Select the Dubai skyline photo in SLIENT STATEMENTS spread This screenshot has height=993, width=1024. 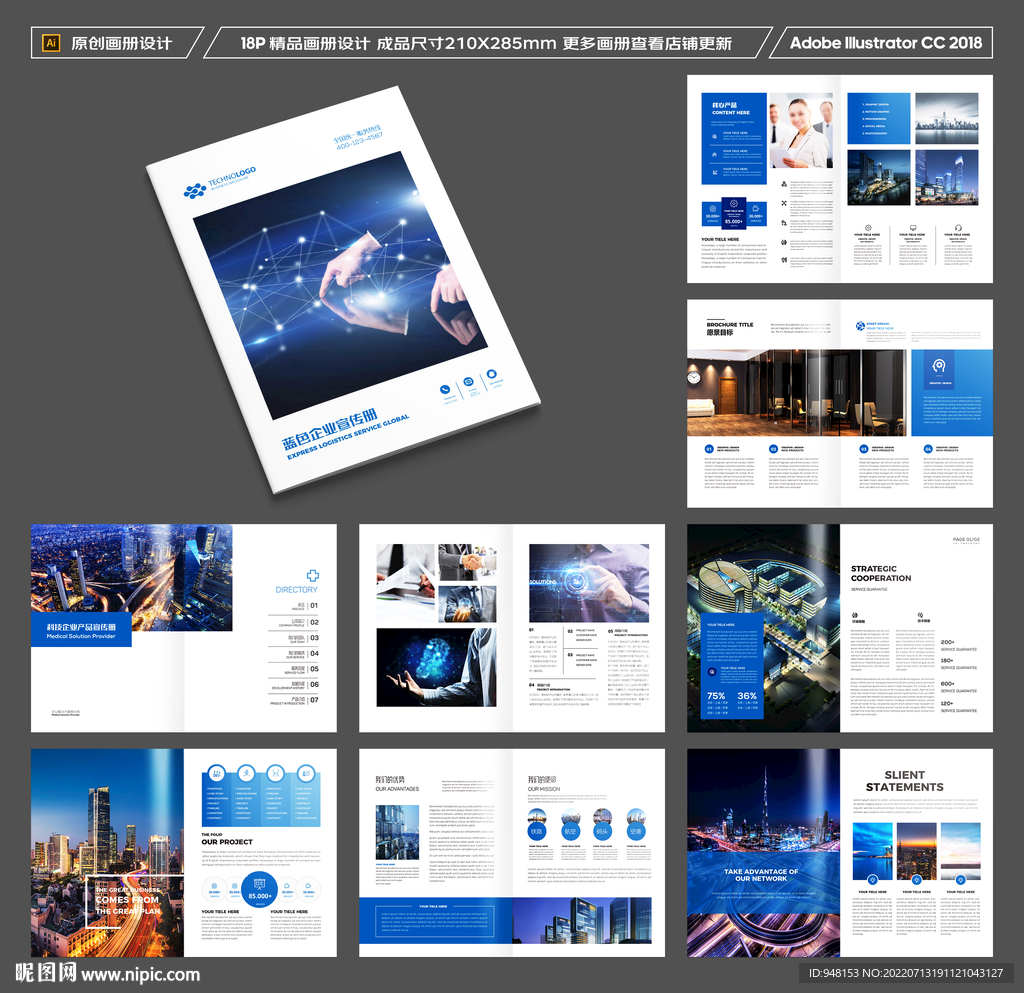click(x=763, y=853)
